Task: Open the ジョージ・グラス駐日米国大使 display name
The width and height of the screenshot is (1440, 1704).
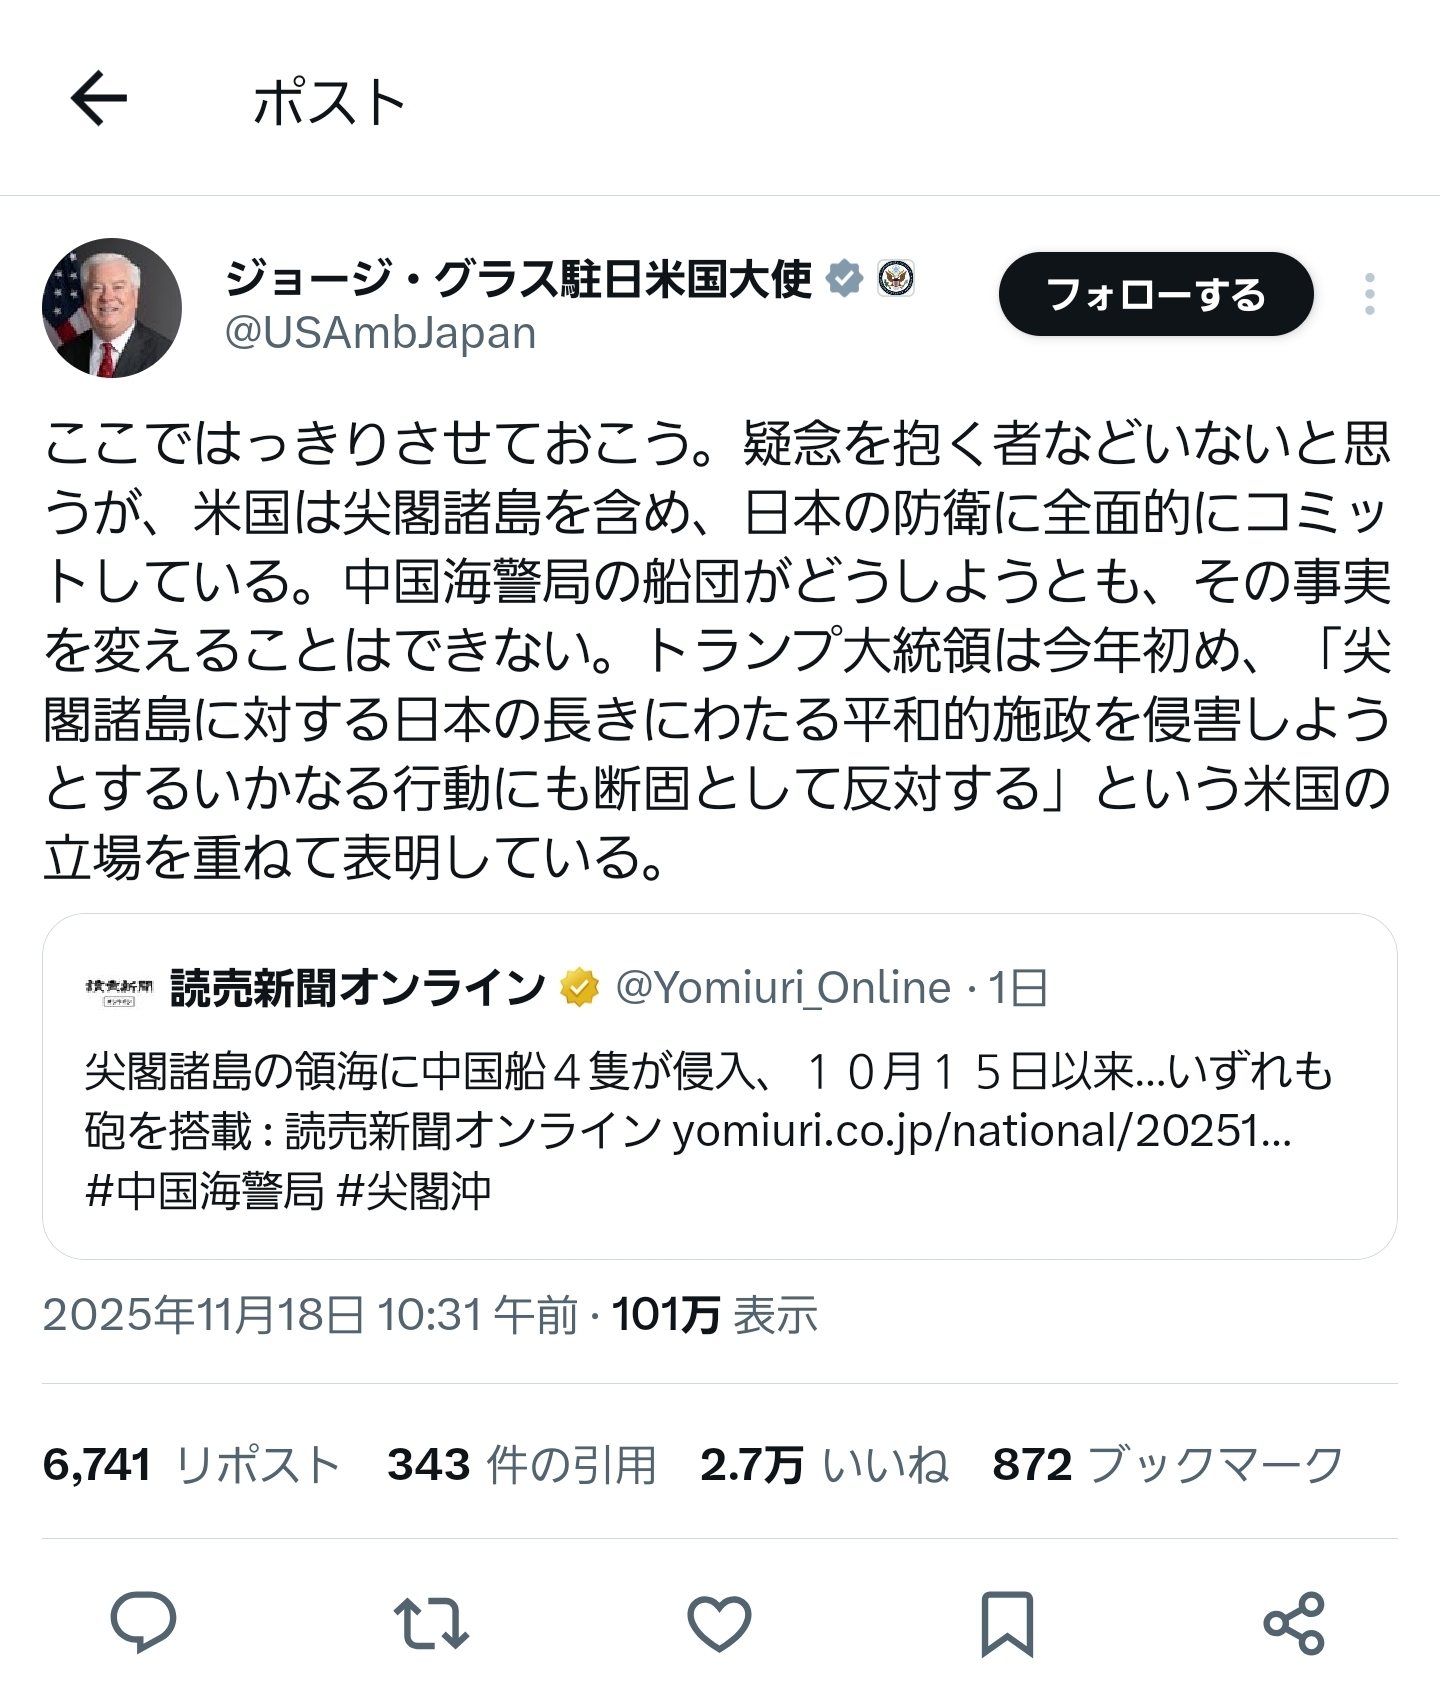Action: point(518,279)
